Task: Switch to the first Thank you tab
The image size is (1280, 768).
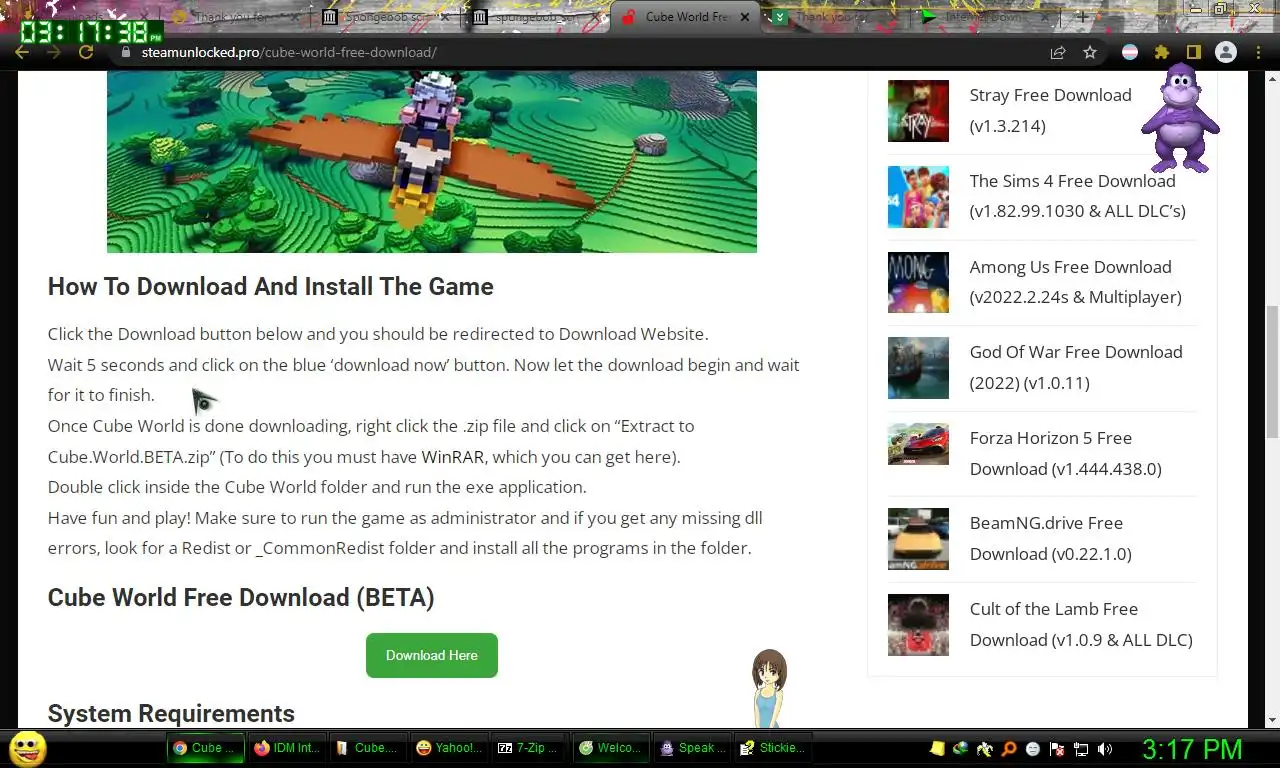Action: pos(235,17)
